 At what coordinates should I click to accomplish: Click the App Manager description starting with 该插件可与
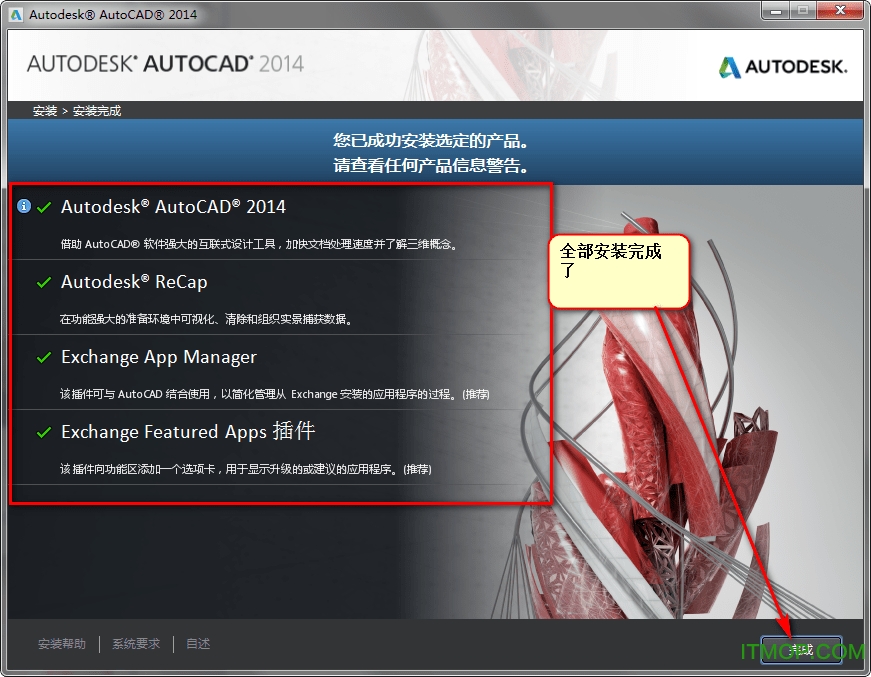(x=275, y=394)
